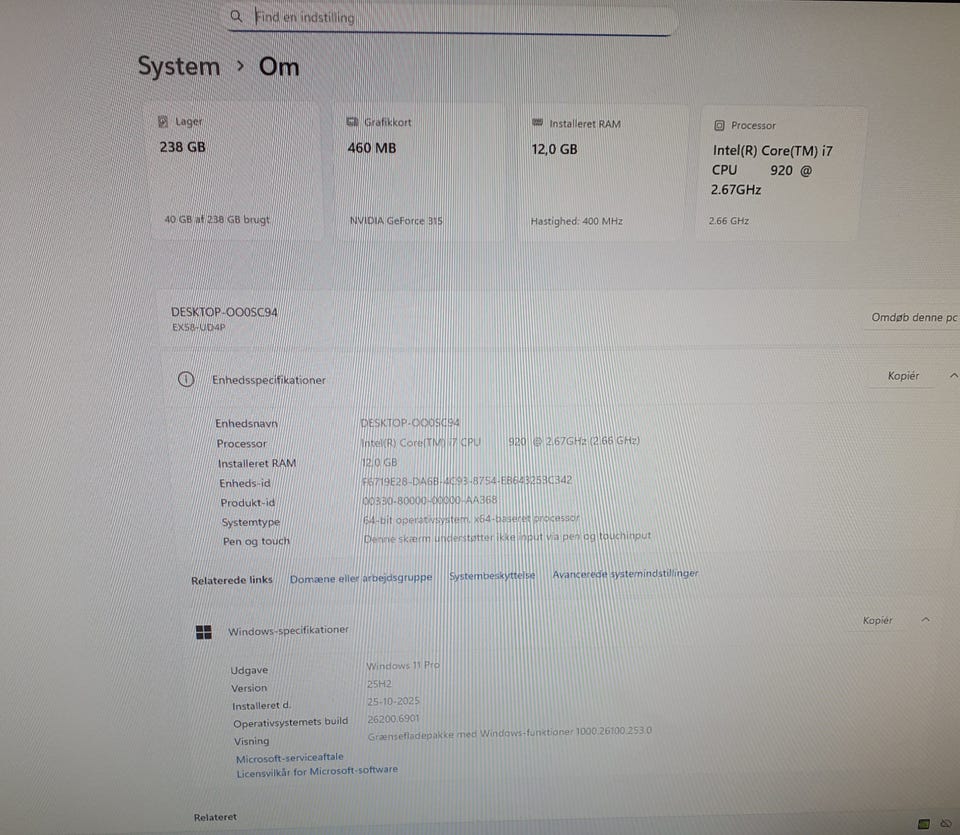
Task: Focus the 'Find en indstilling' search field
Action: pyautogui.click(x=453, y=19)
